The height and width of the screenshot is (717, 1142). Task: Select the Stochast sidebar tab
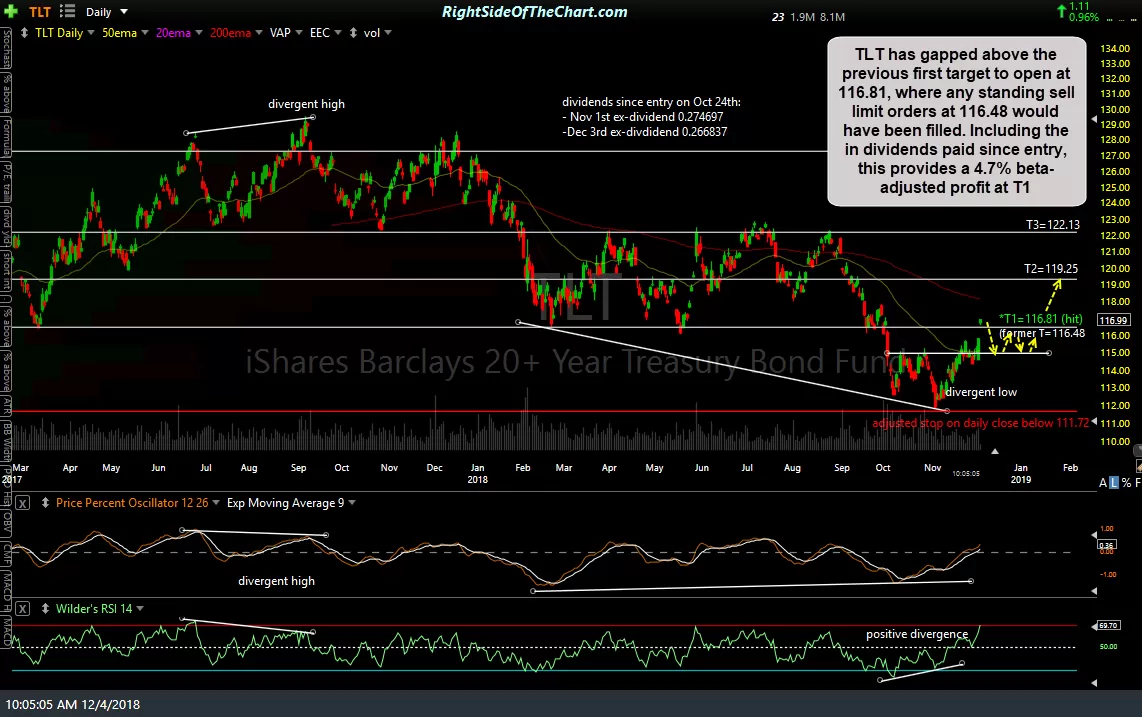(6, 50)
